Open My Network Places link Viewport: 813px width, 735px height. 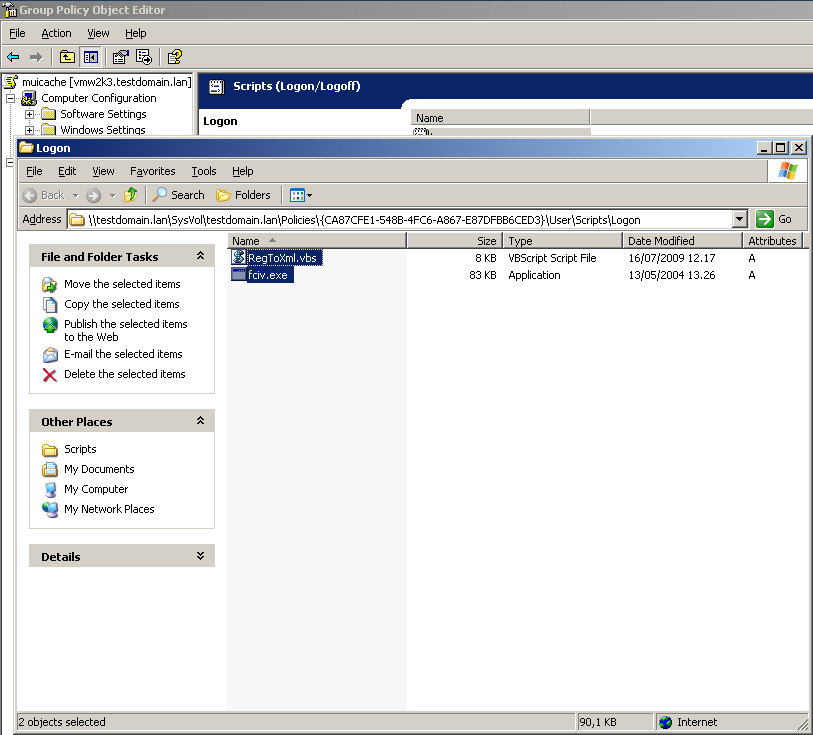[x=109, y=510]
